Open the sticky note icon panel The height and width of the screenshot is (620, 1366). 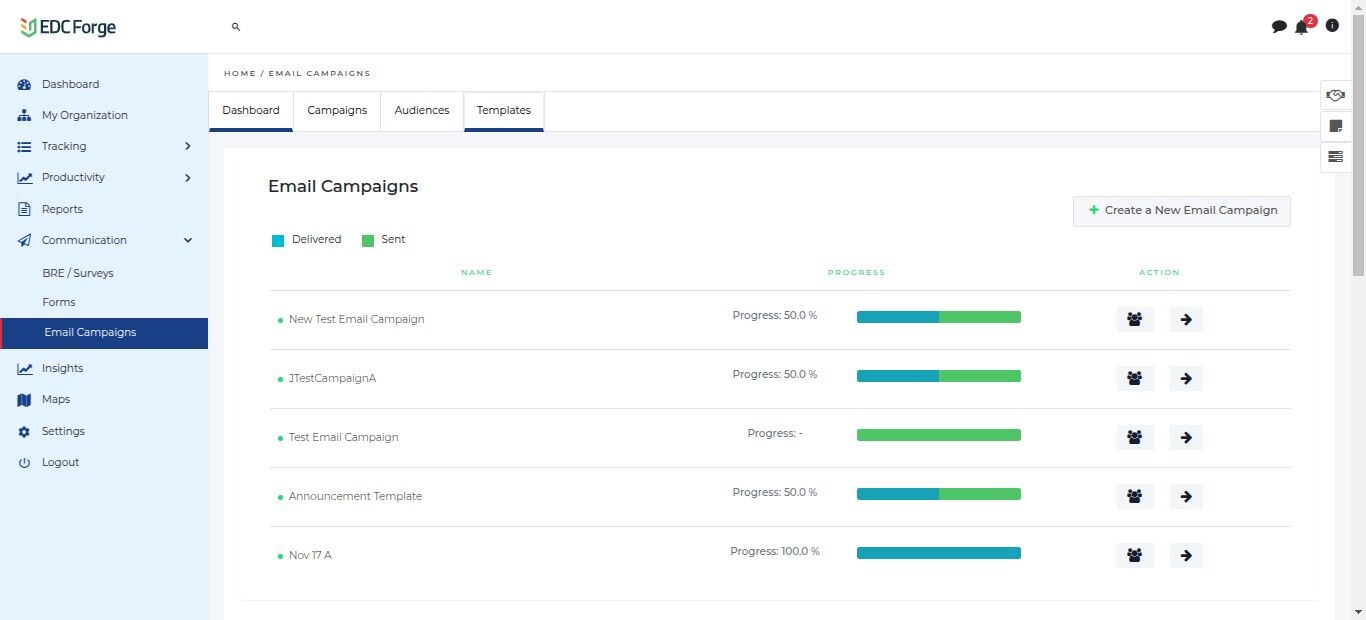tap(1335, 126)
